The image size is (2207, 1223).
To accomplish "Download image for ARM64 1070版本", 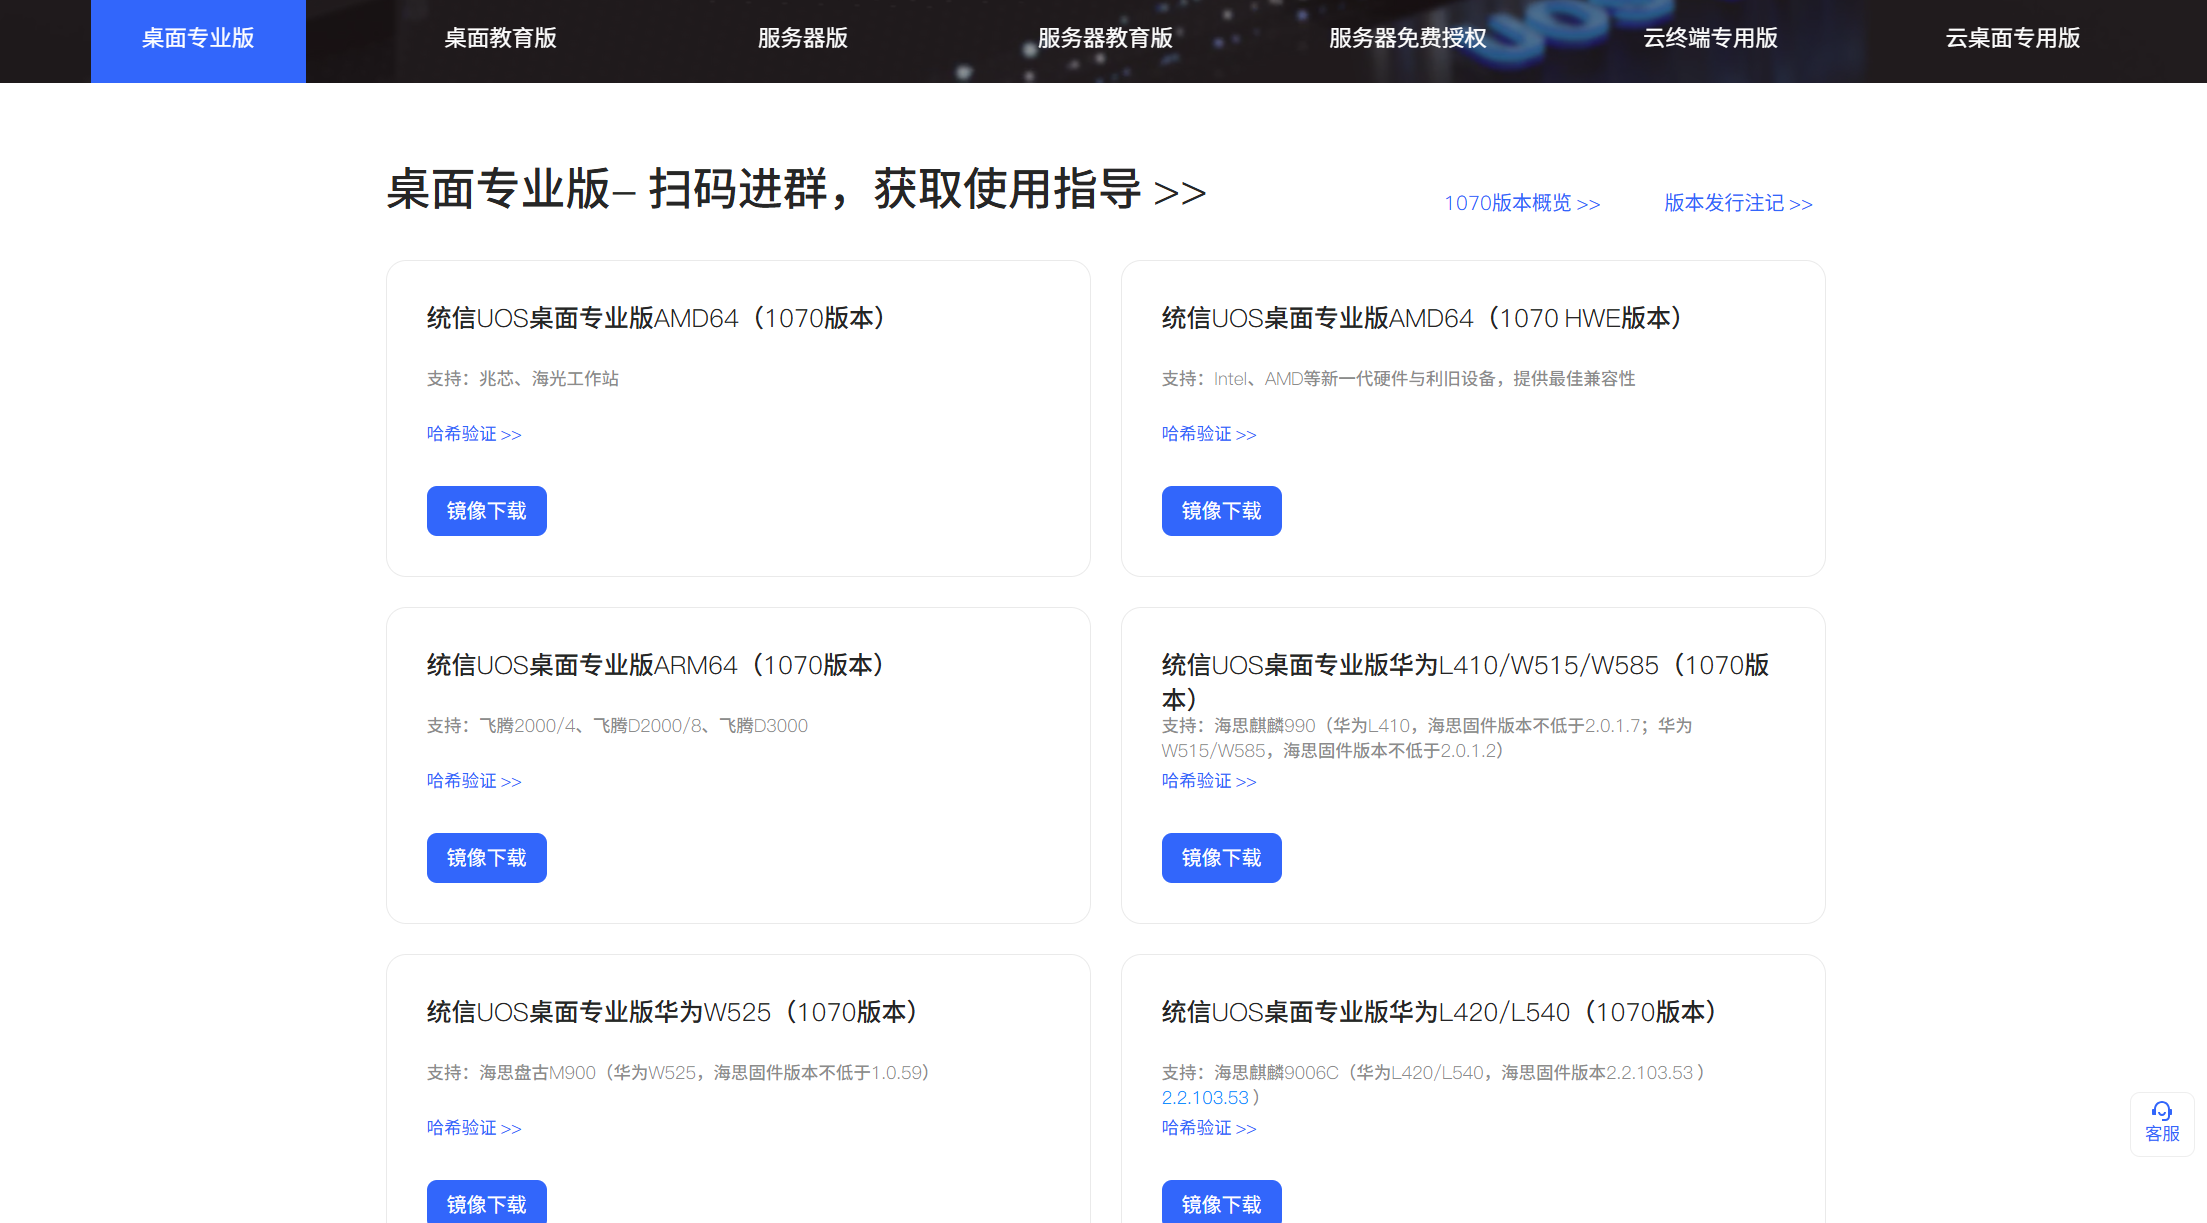I will (487, 858).
